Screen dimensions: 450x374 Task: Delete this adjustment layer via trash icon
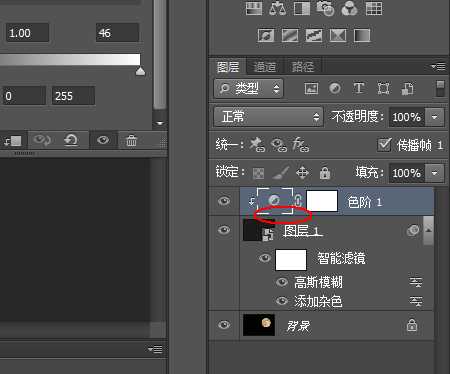click(131, 140)
